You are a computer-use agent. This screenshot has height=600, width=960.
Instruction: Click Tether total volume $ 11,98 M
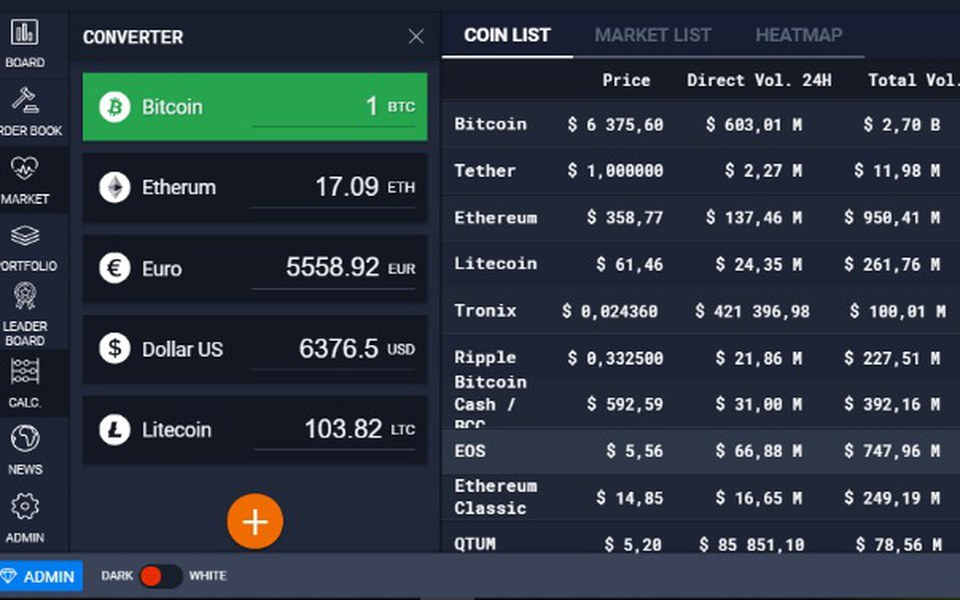pyautogui.click(x=897, y=171)
